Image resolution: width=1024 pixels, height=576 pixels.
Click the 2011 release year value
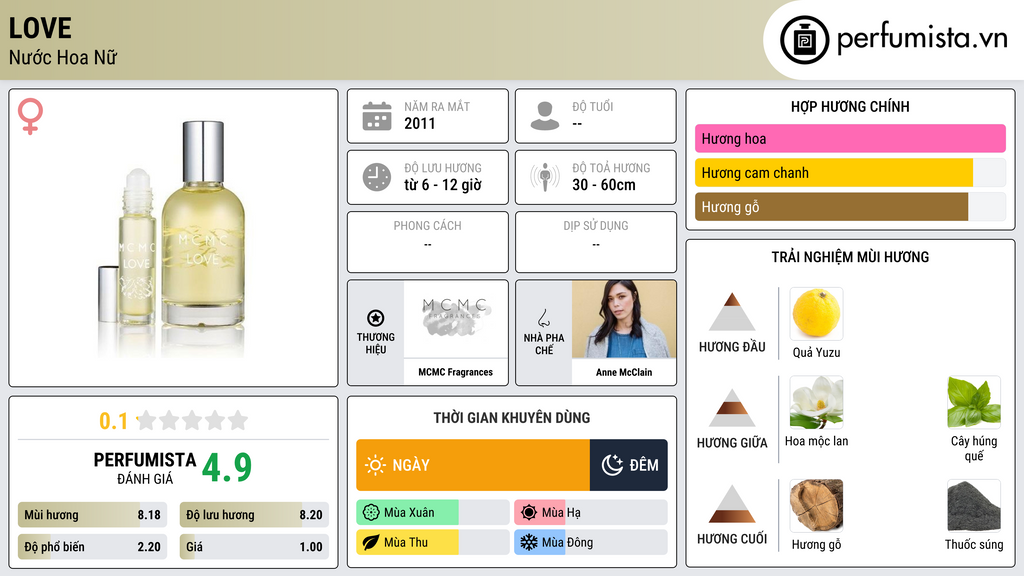tap(419, 123)
